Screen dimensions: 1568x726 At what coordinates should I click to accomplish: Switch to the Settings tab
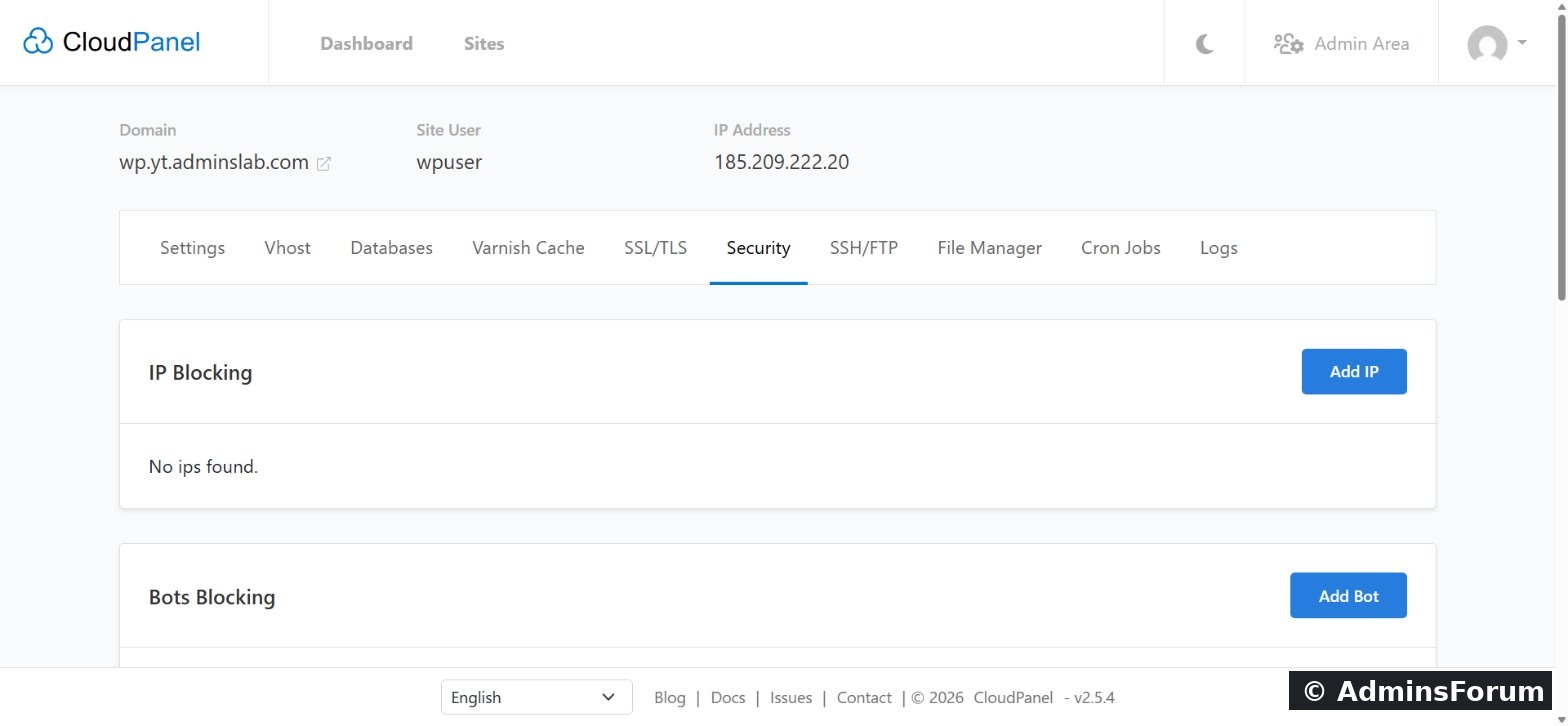click(x=192, y=248)
